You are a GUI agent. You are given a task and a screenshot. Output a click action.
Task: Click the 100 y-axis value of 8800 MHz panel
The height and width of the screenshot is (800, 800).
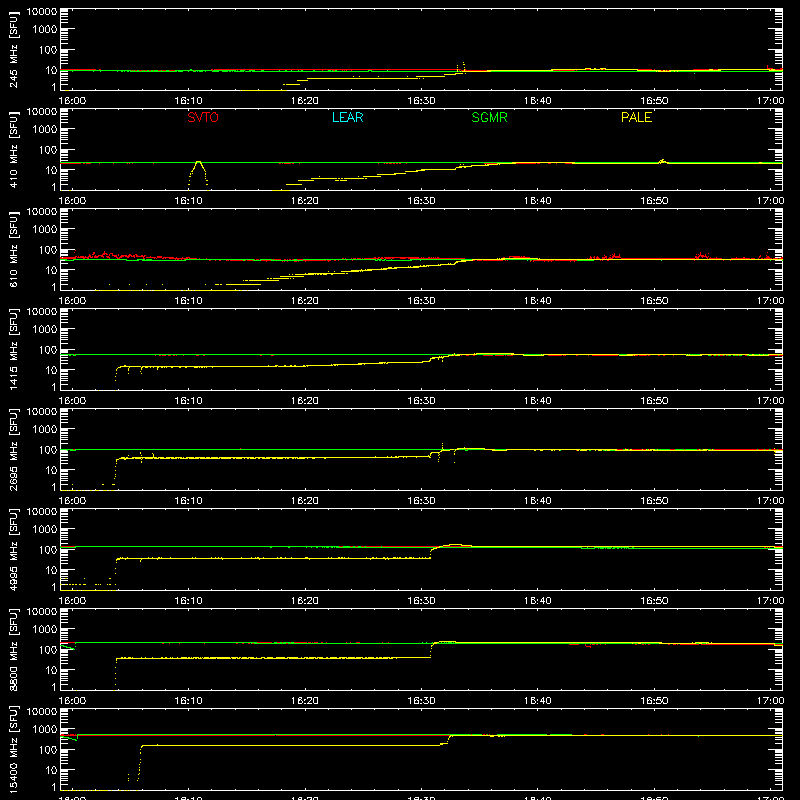[48, 650]
